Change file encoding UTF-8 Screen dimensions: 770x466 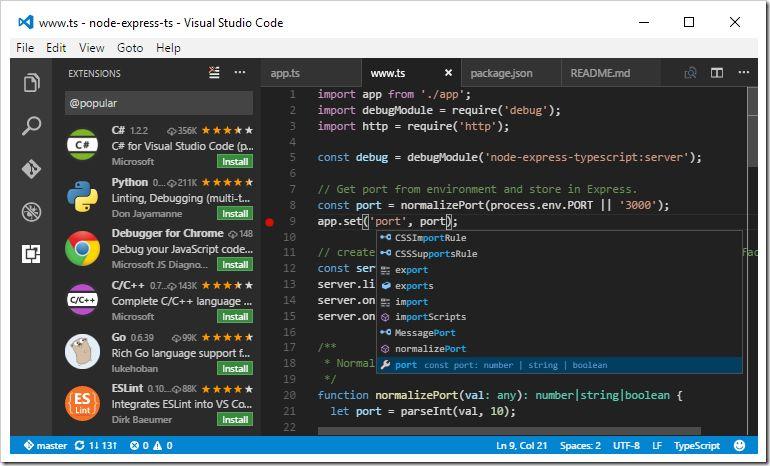tap(626, 446)
